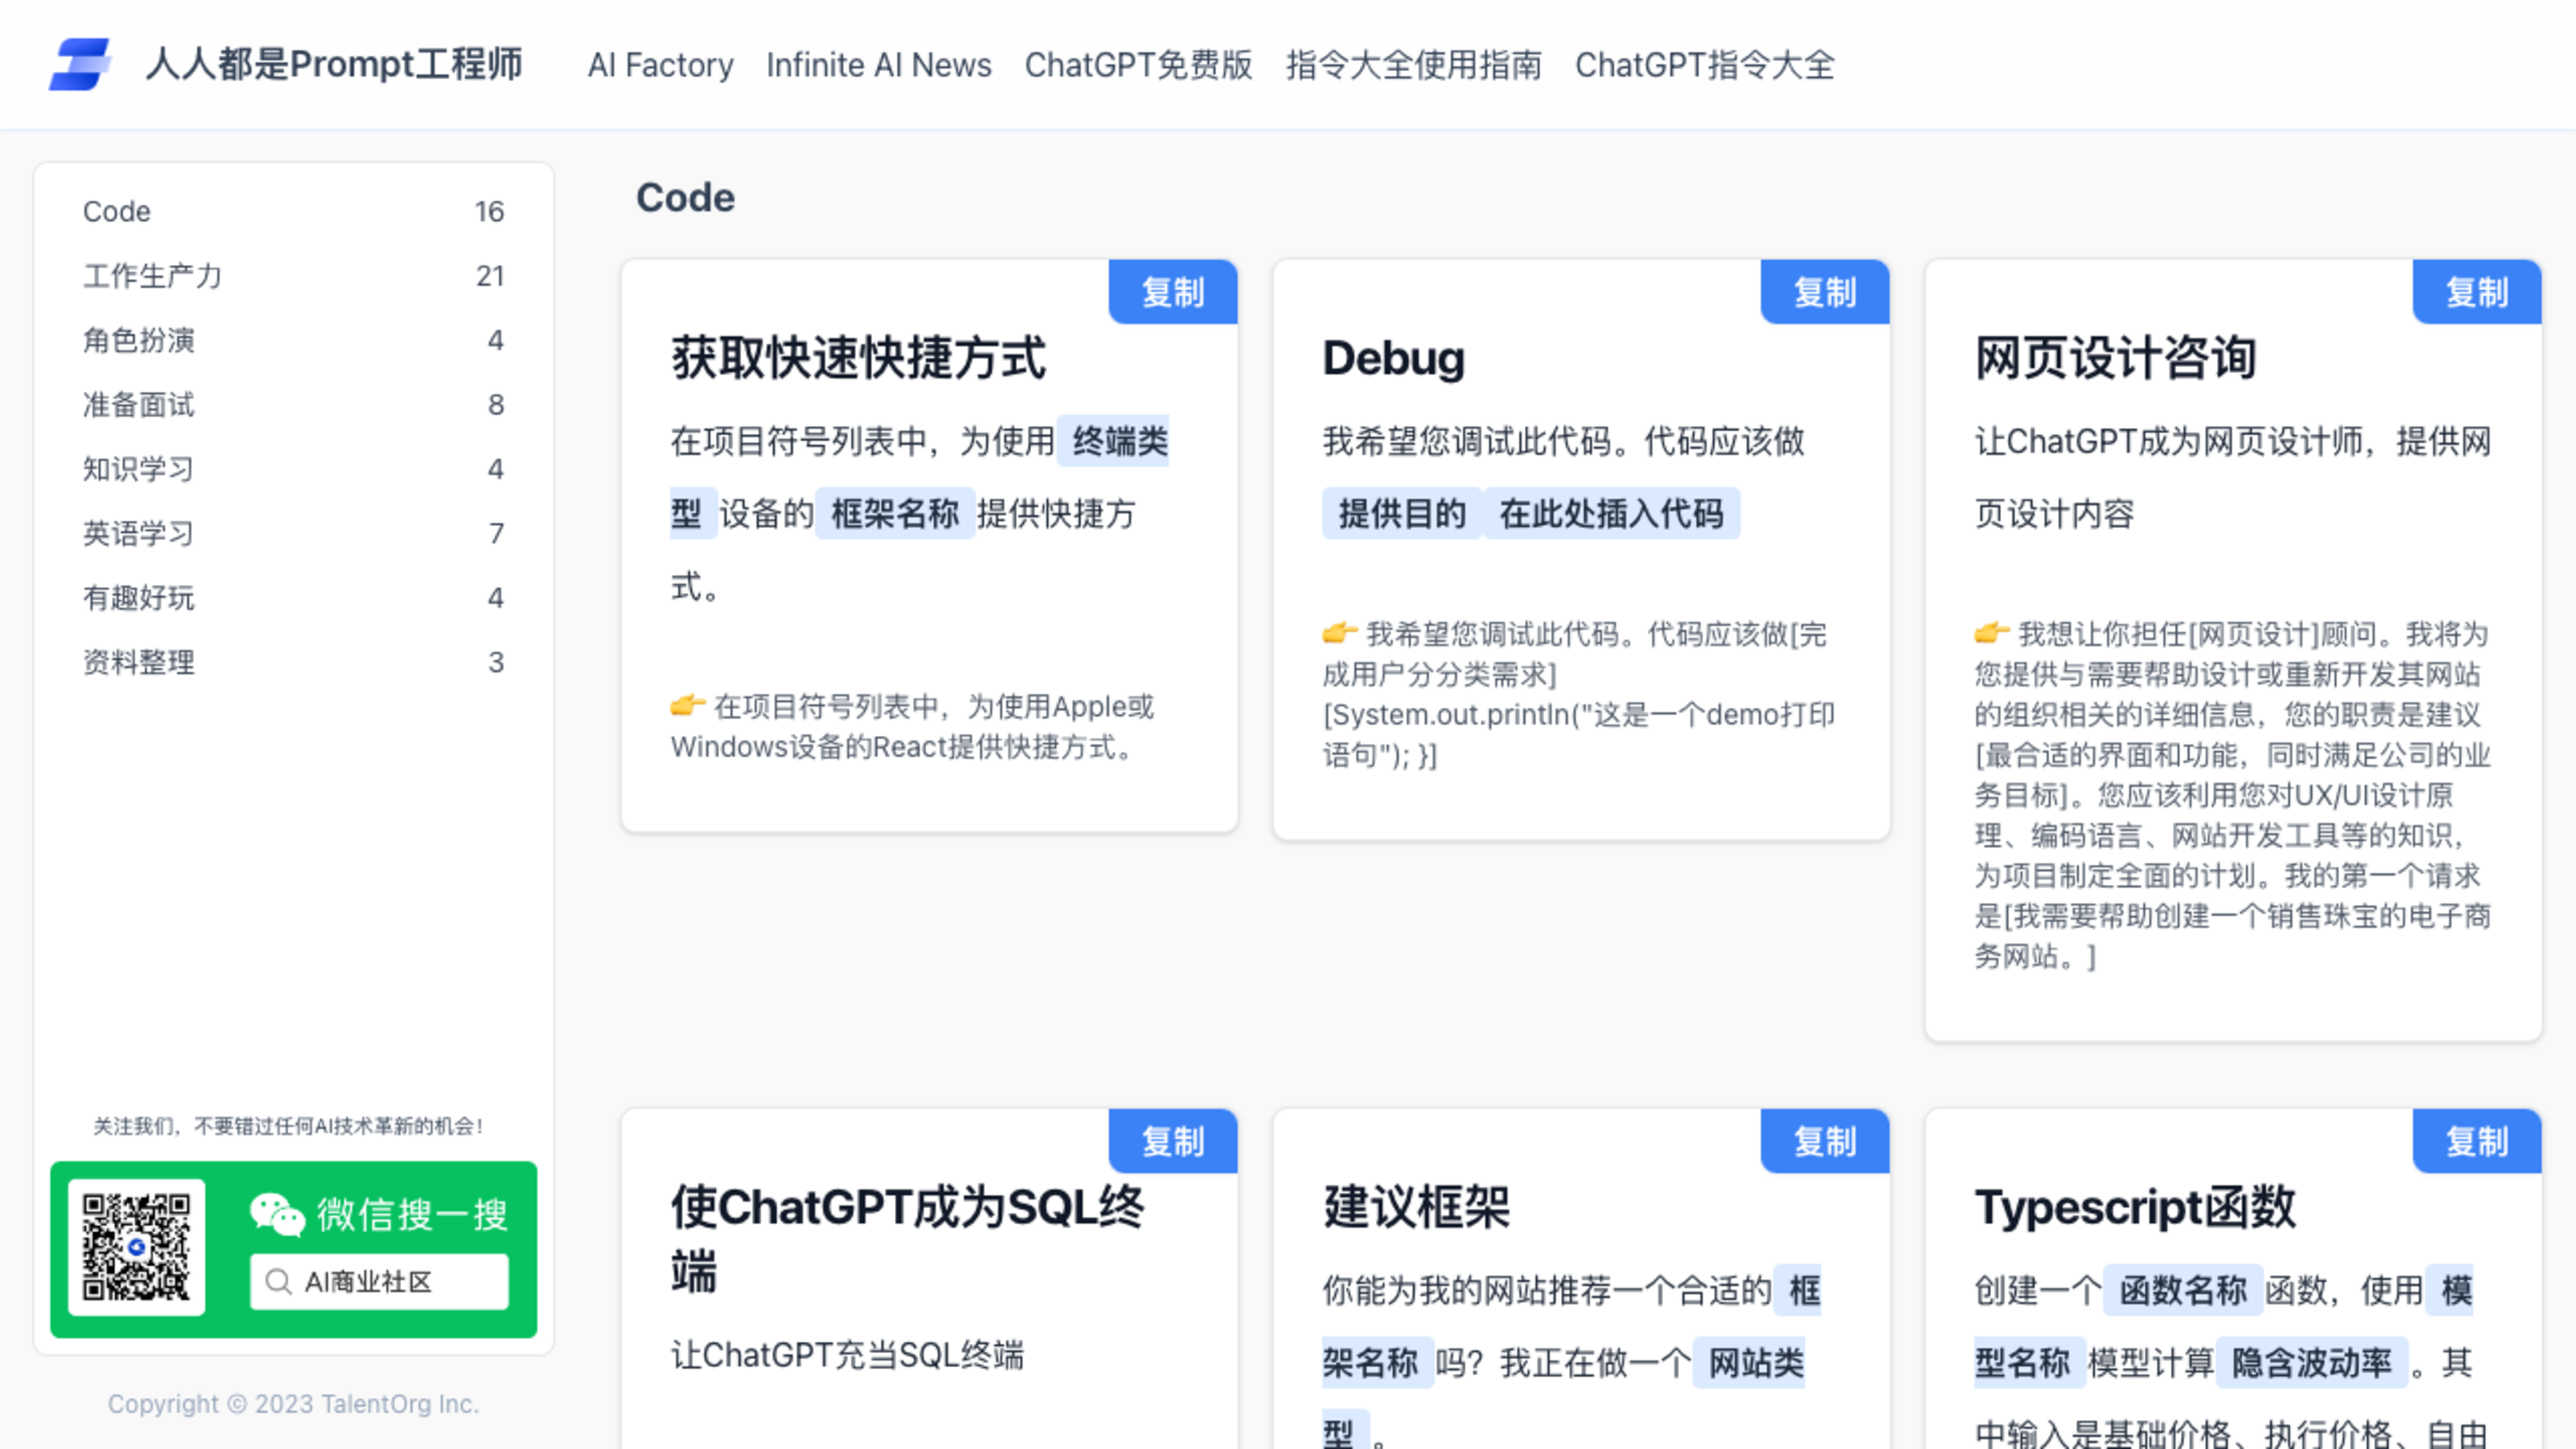Screen dimensions: 2576x1449
Task: Open 指令大全使用指南 in the navigation
Action: point(1414,65)
